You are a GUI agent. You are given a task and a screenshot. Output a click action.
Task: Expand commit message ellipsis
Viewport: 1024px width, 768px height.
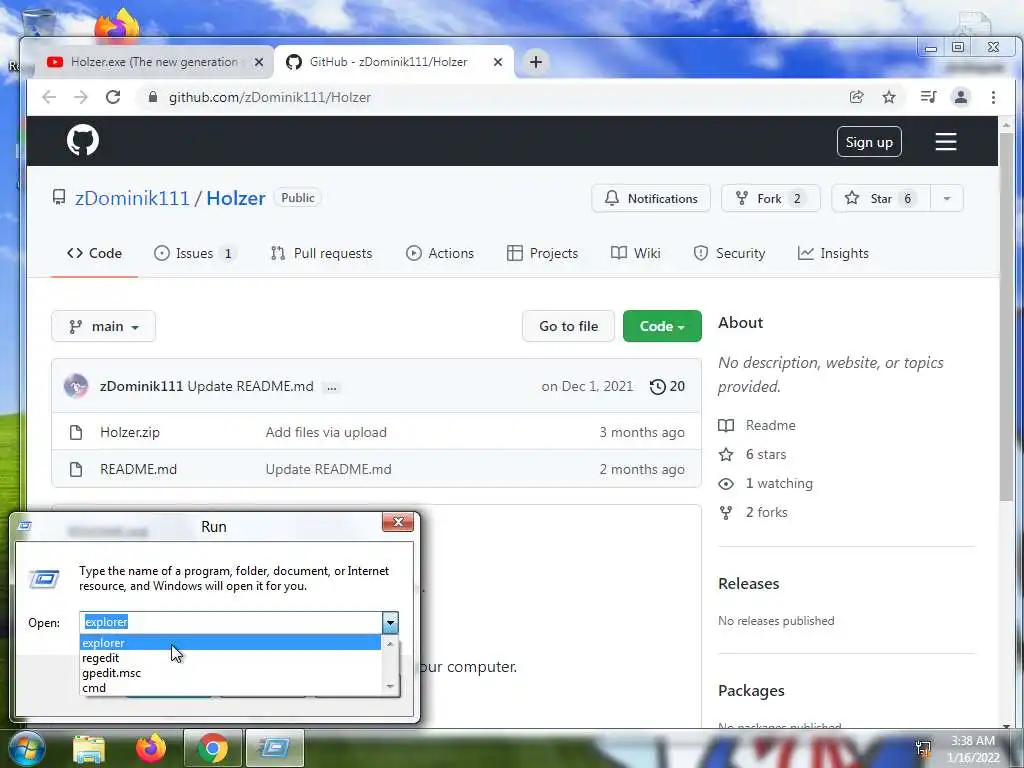pyautogui.click(x=332, y=387)
